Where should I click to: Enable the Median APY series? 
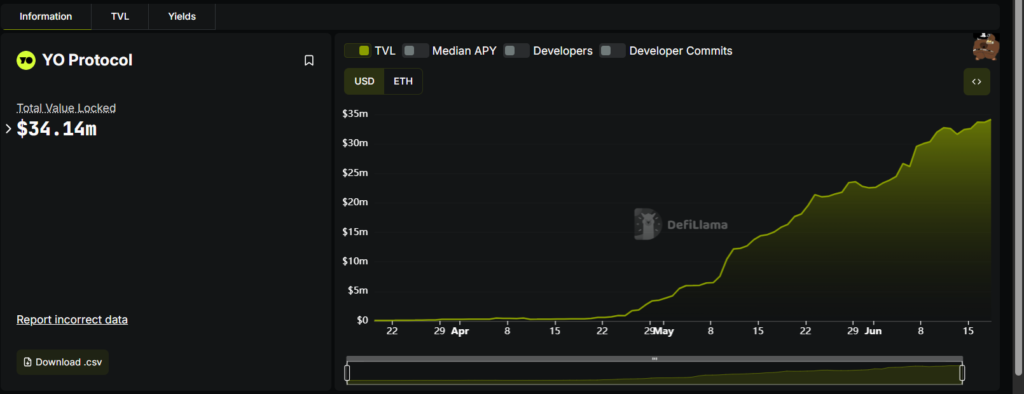coord(449,50)
